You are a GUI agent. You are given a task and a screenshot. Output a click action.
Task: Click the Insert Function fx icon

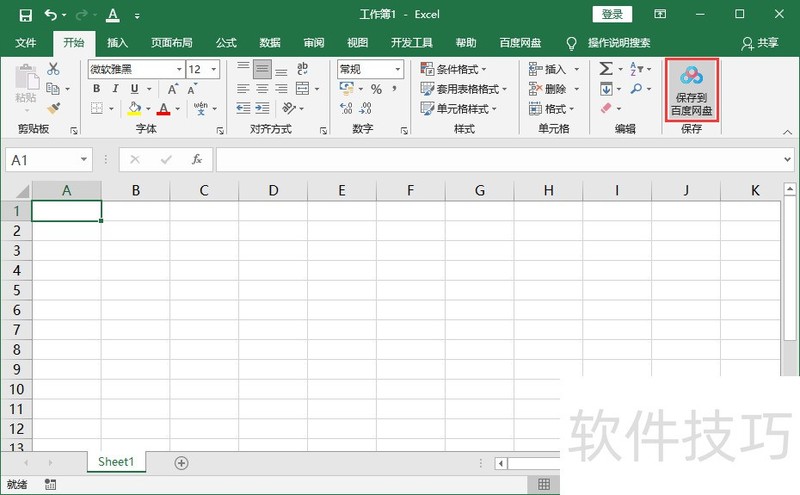(197, 160)
